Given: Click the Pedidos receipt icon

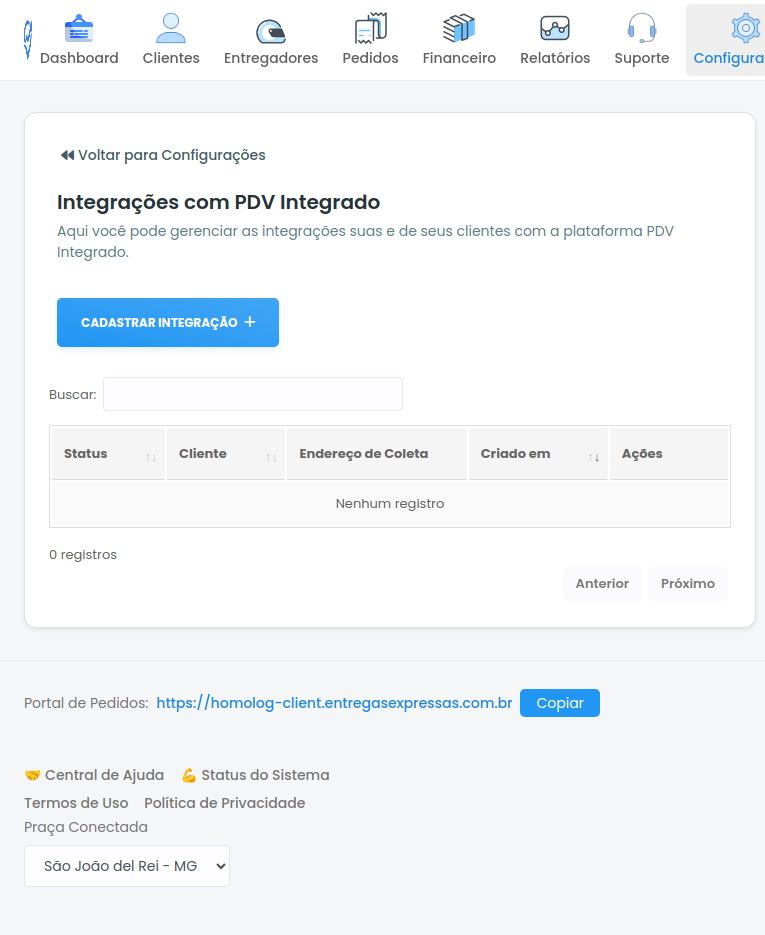Looking at the screenshot, I should point(370,27).
